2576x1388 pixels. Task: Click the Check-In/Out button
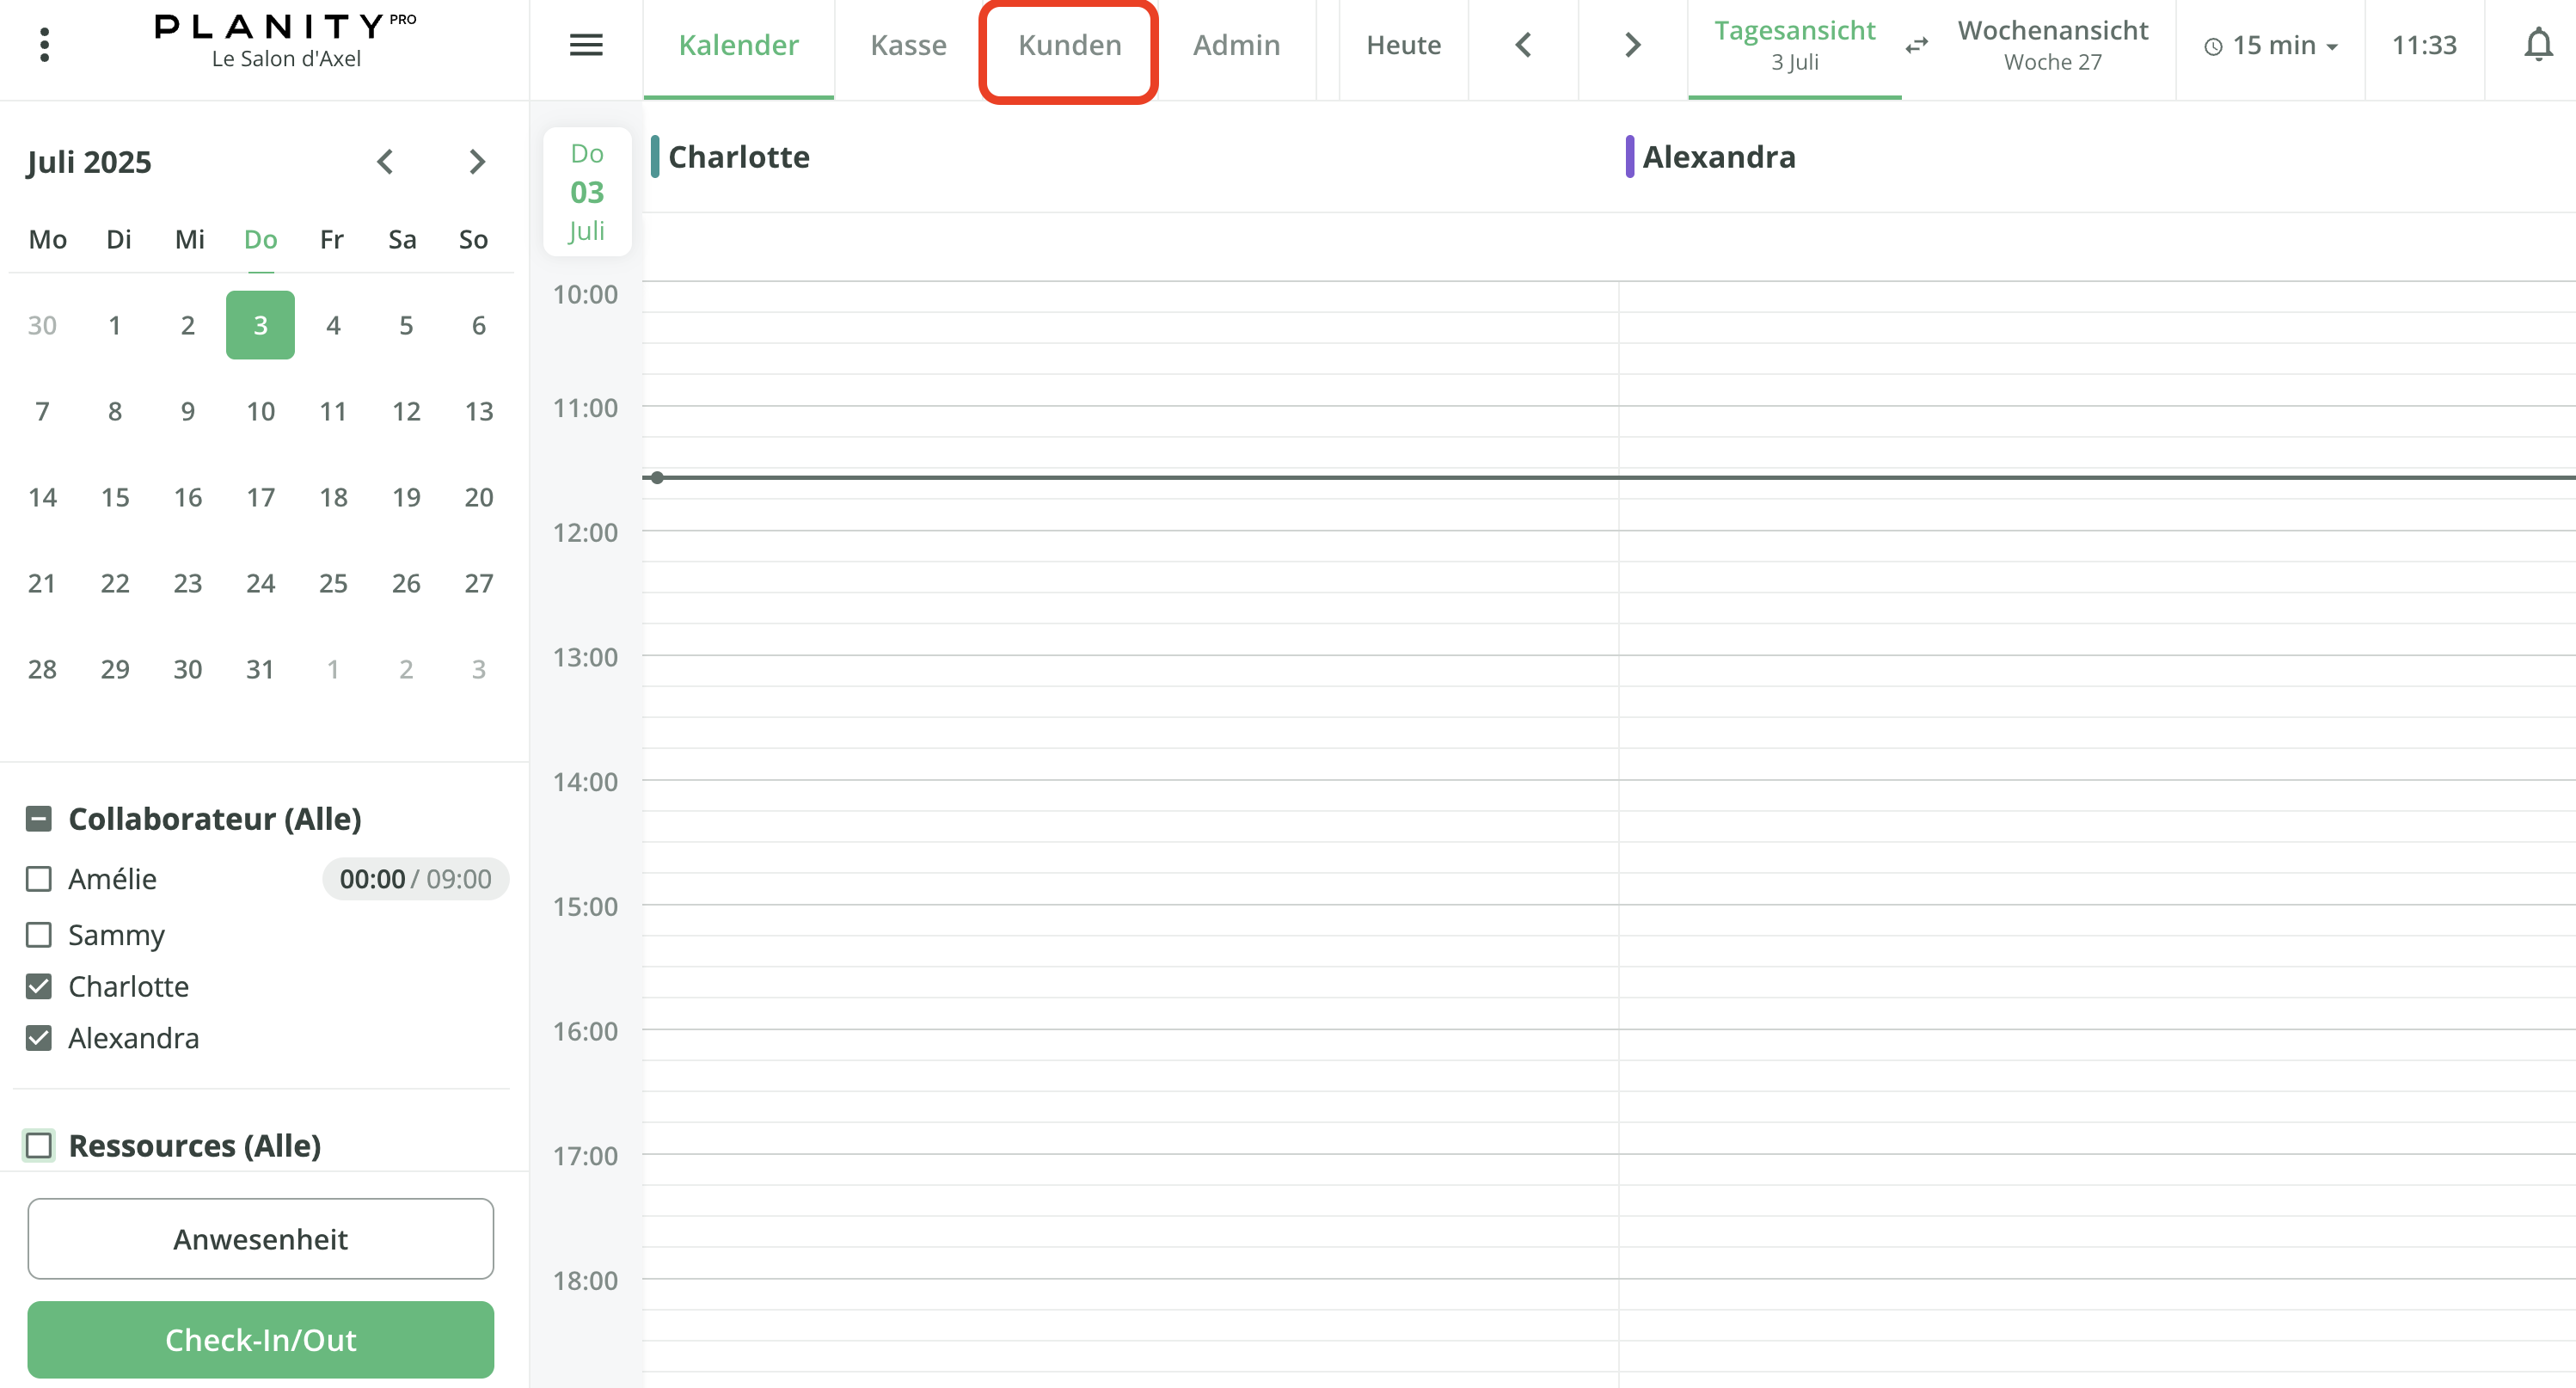260,1339
